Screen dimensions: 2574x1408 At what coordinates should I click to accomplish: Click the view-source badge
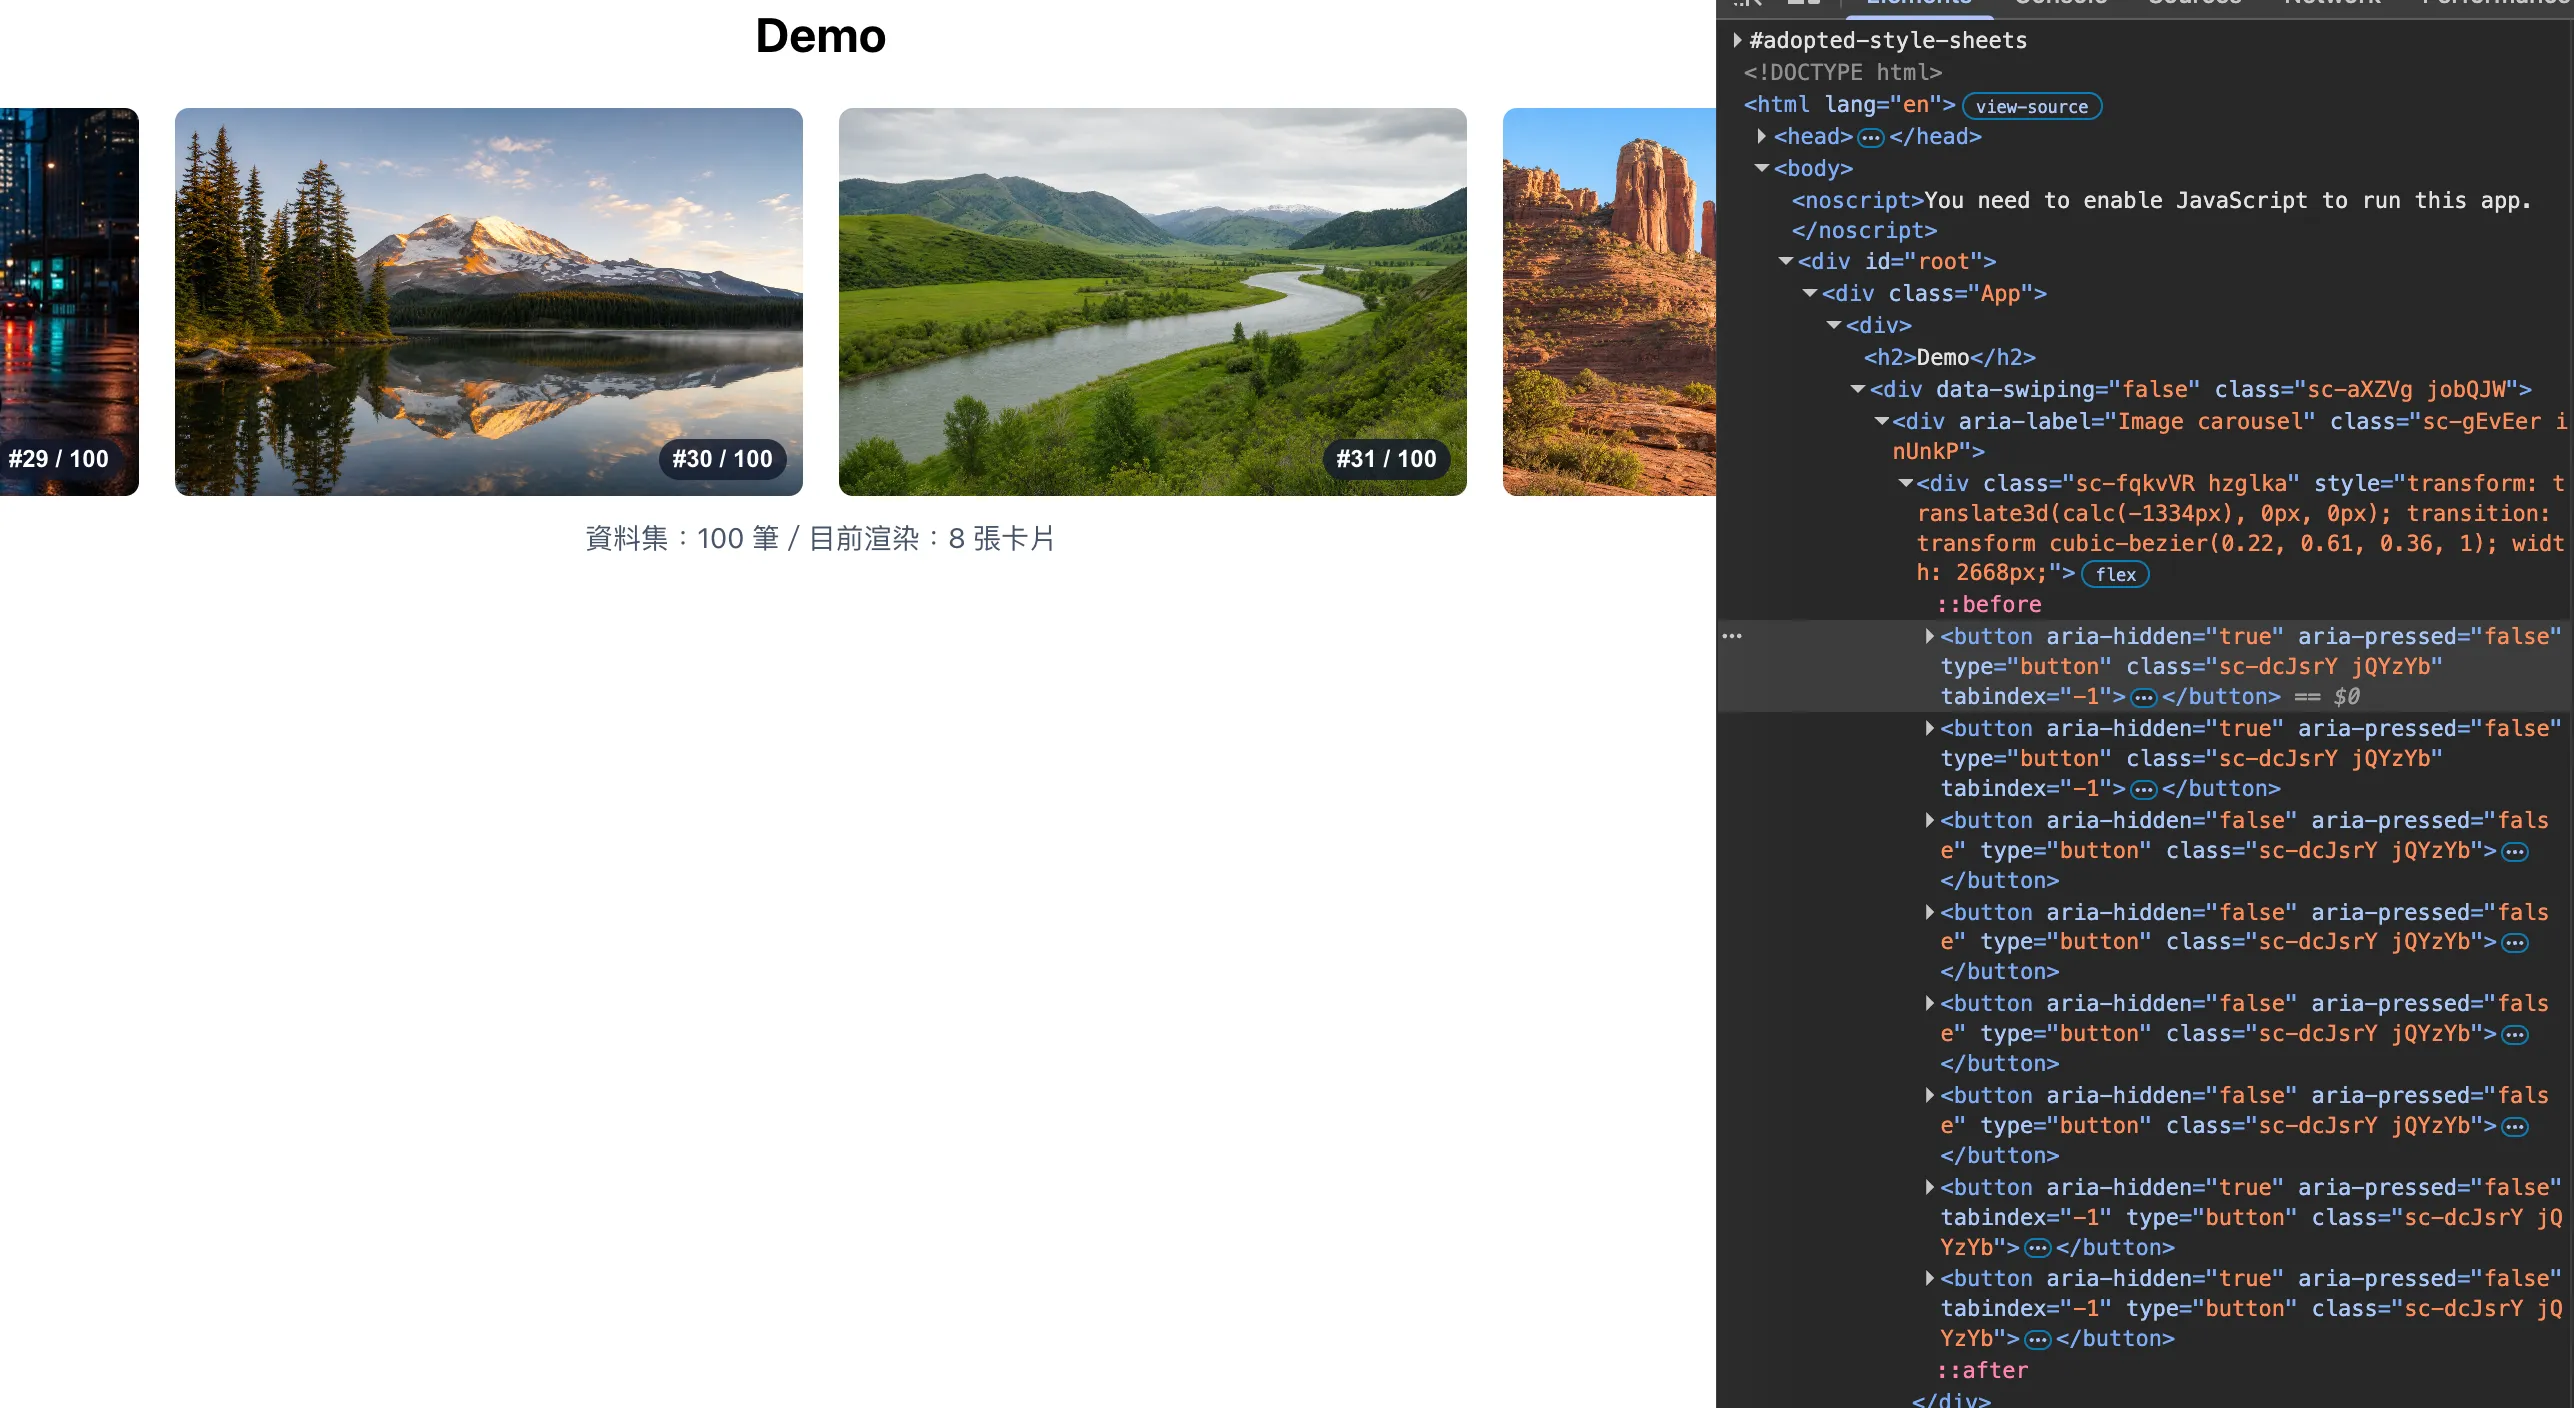click(x=2031, y=106)
